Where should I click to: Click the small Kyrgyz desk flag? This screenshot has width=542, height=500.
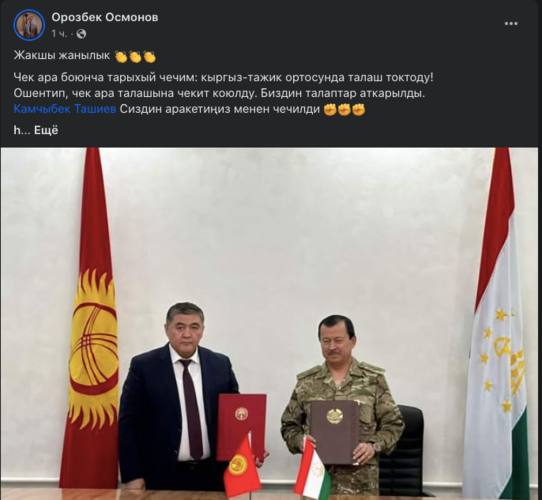pyautogui.click(x=242, y=462)
